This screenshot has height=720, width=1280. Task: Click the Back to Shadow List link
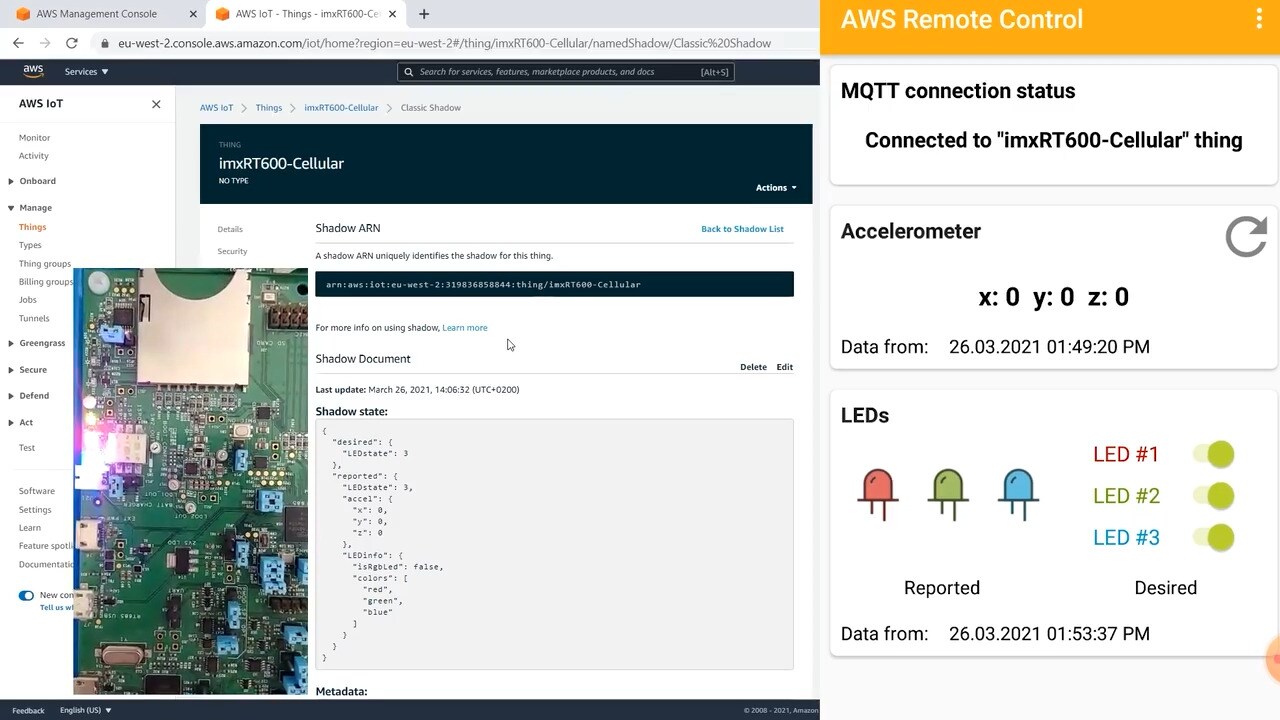click(x=742, y=229)
